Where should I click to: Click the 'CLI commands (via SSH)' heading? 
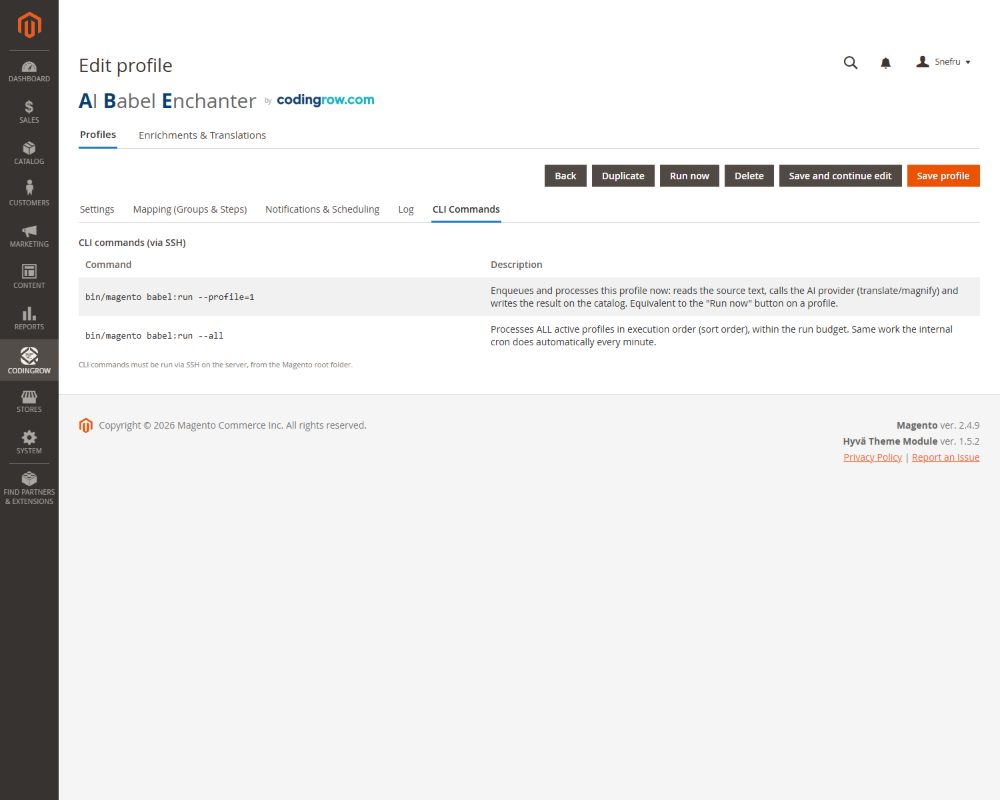(x=132, y=242)
